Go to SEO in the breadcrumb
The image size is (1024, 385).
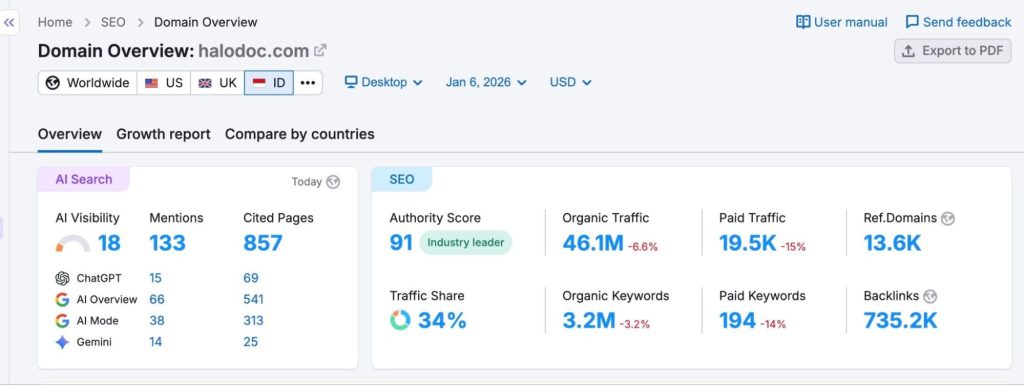(113, 22)
